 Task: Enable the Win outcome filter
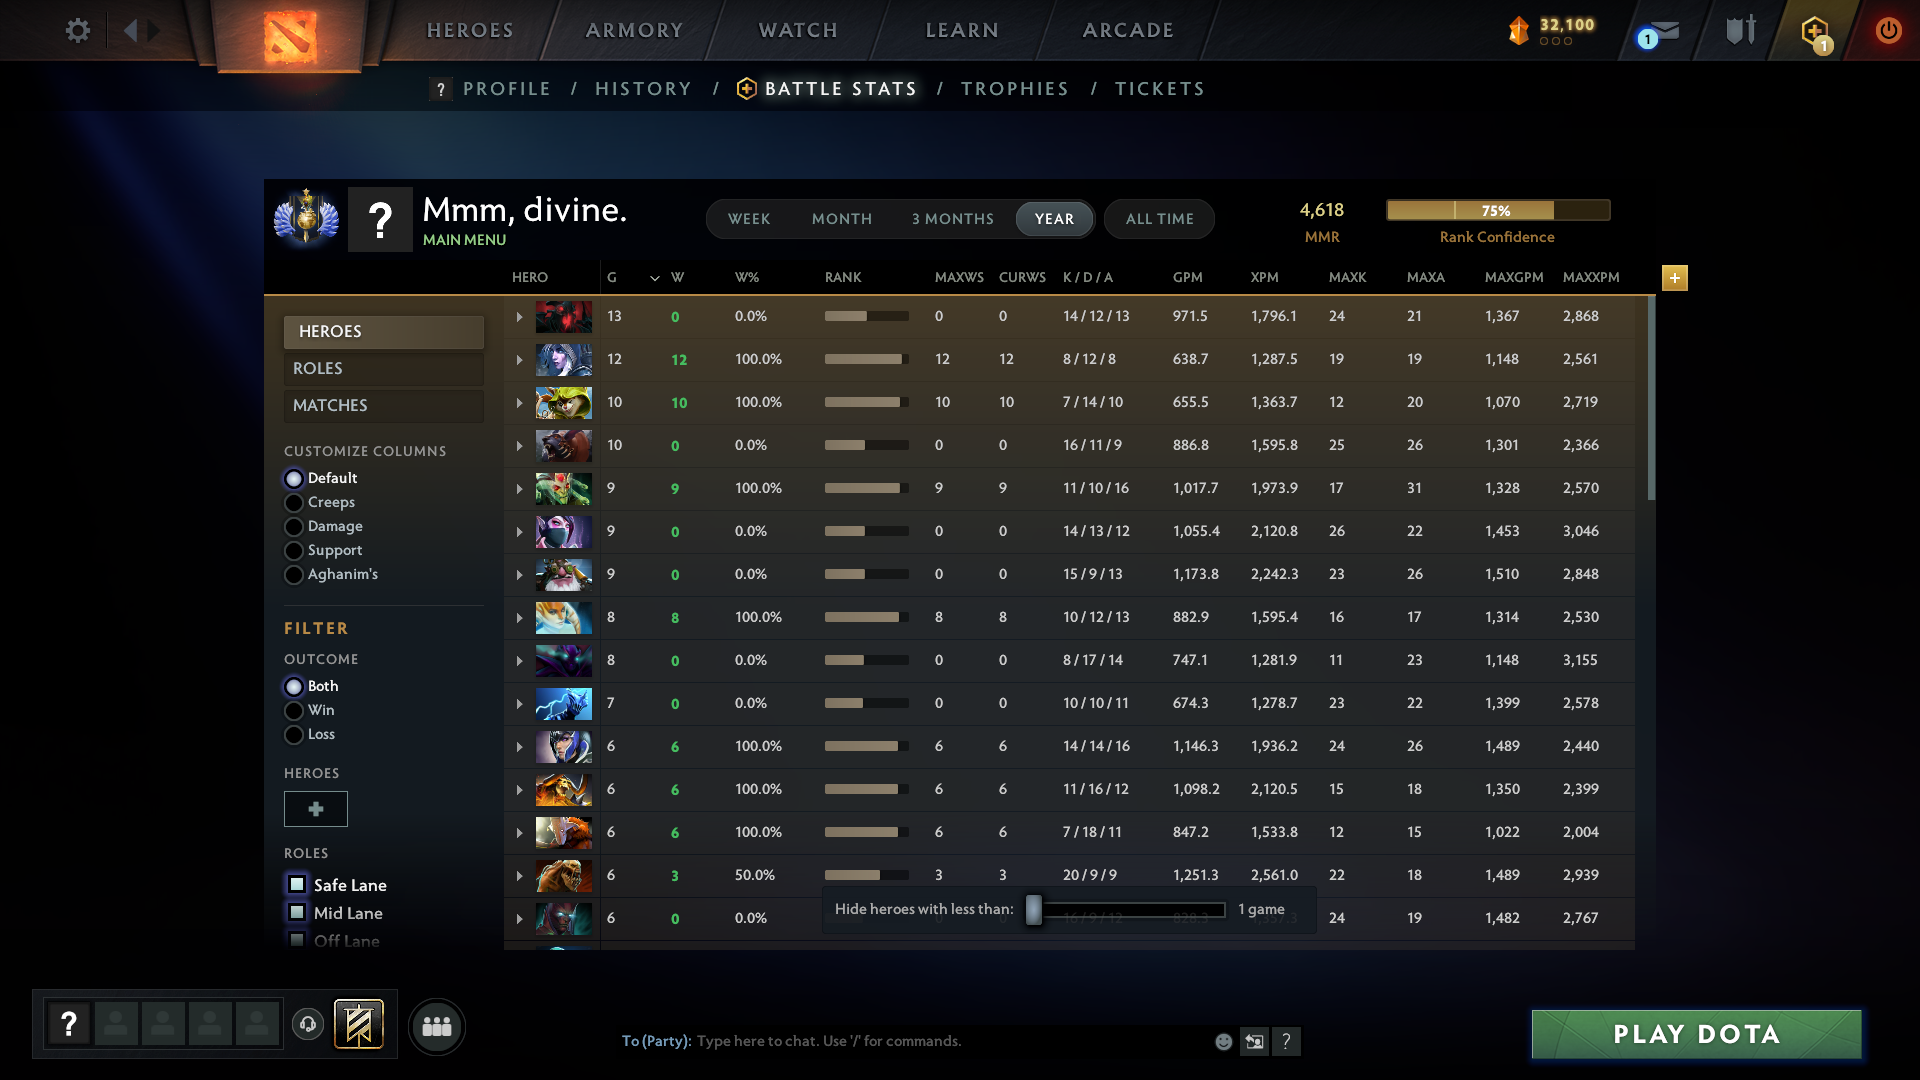tap(294, 710)
